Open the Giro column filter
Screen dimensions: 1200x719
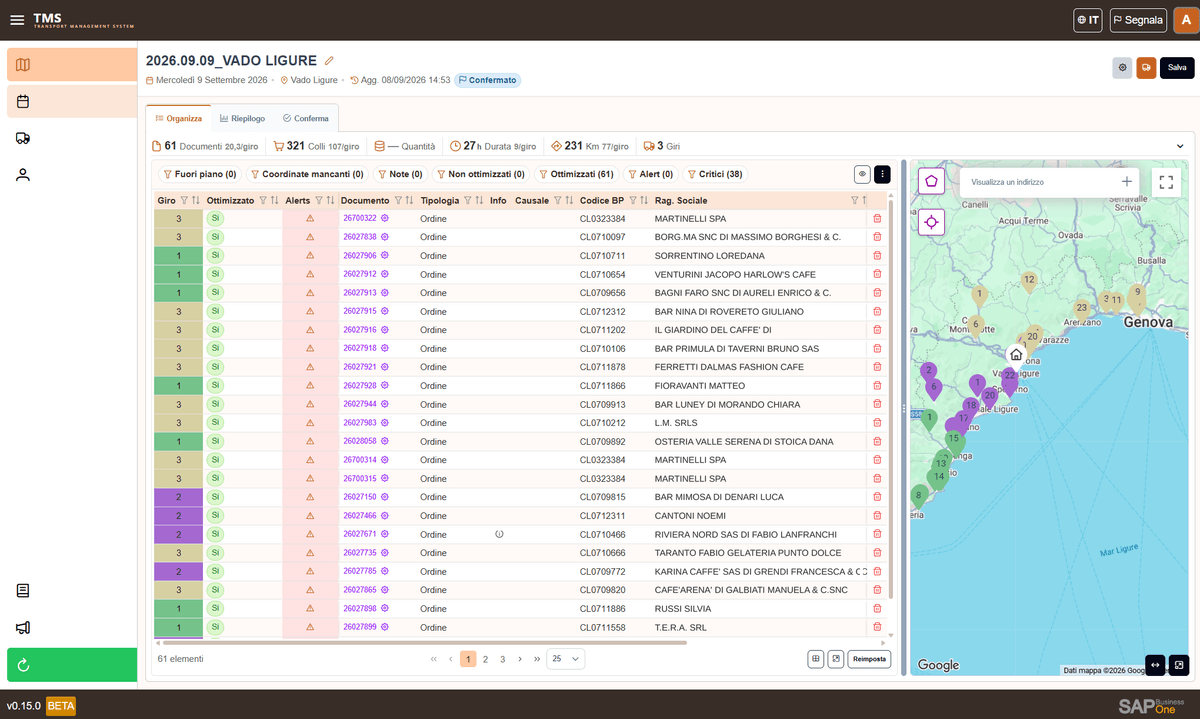click(x=185, y=200)
